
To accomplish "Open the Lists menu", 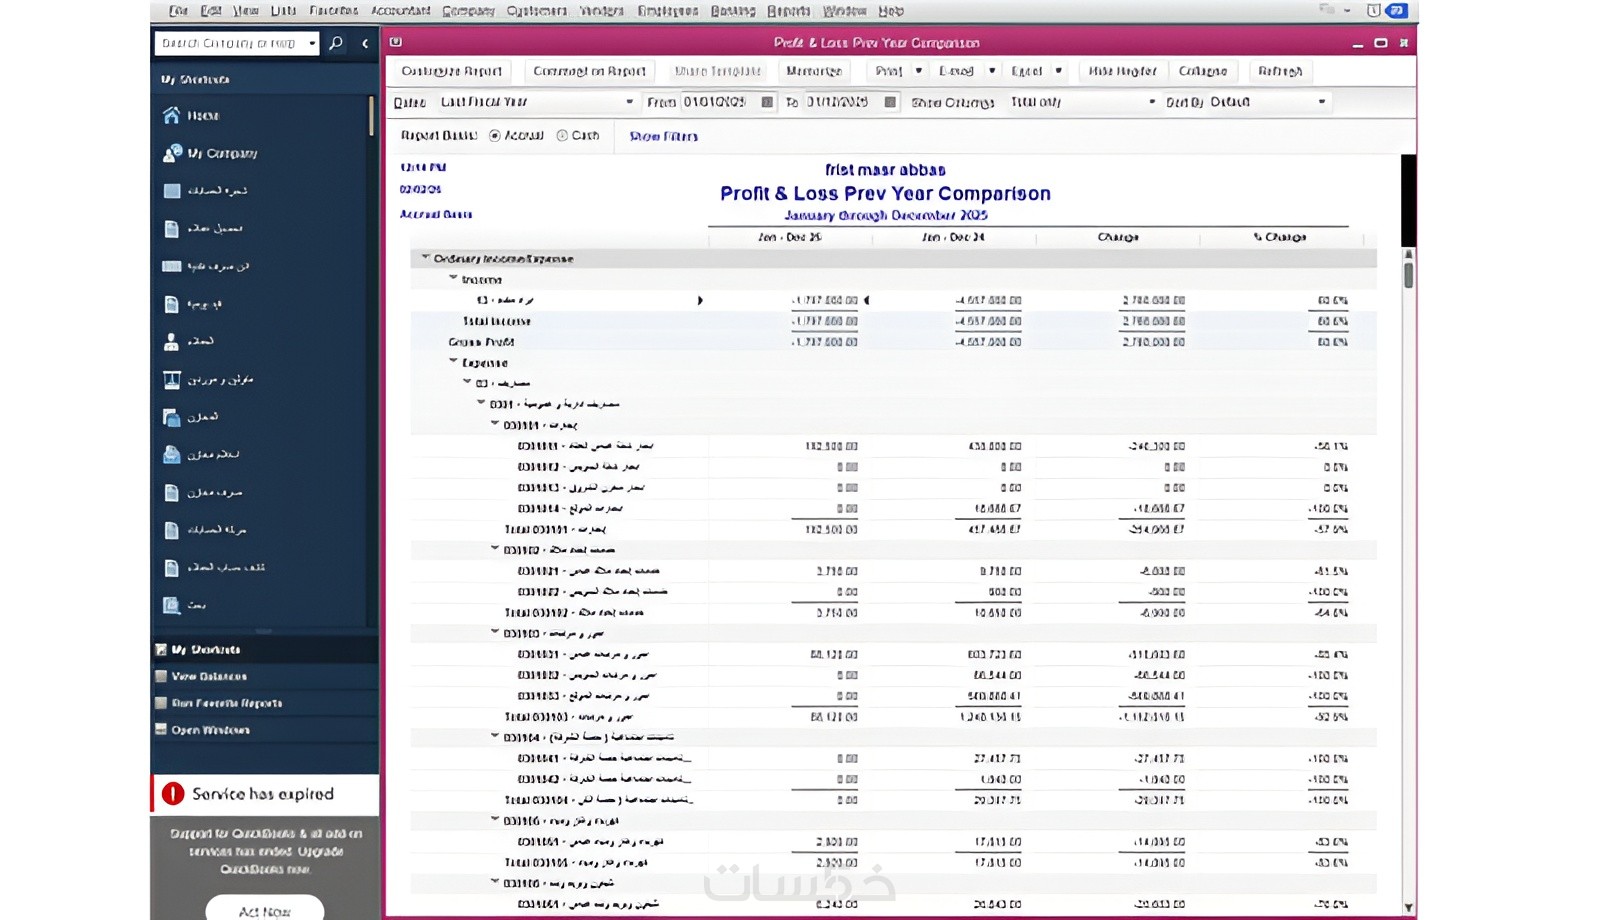I will tap(283, 11).
